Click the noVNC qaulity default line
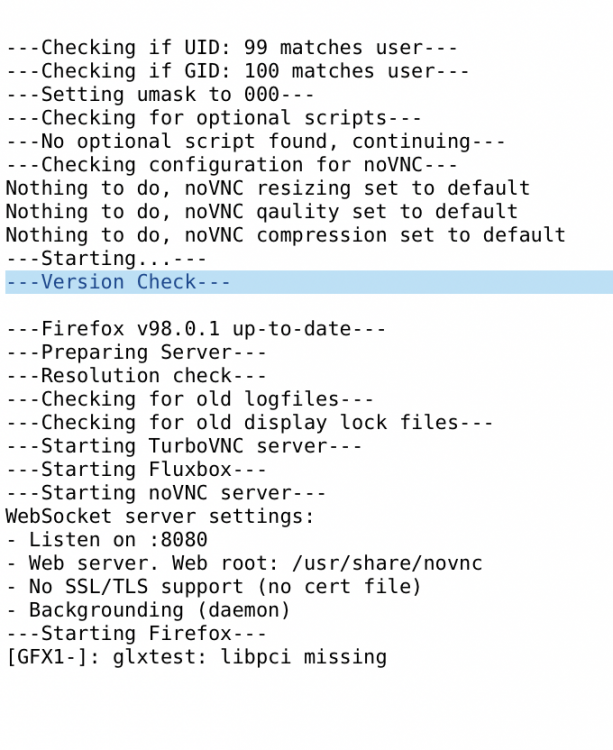This screenshot has height=750, width=613. click(x=262, y=211)
